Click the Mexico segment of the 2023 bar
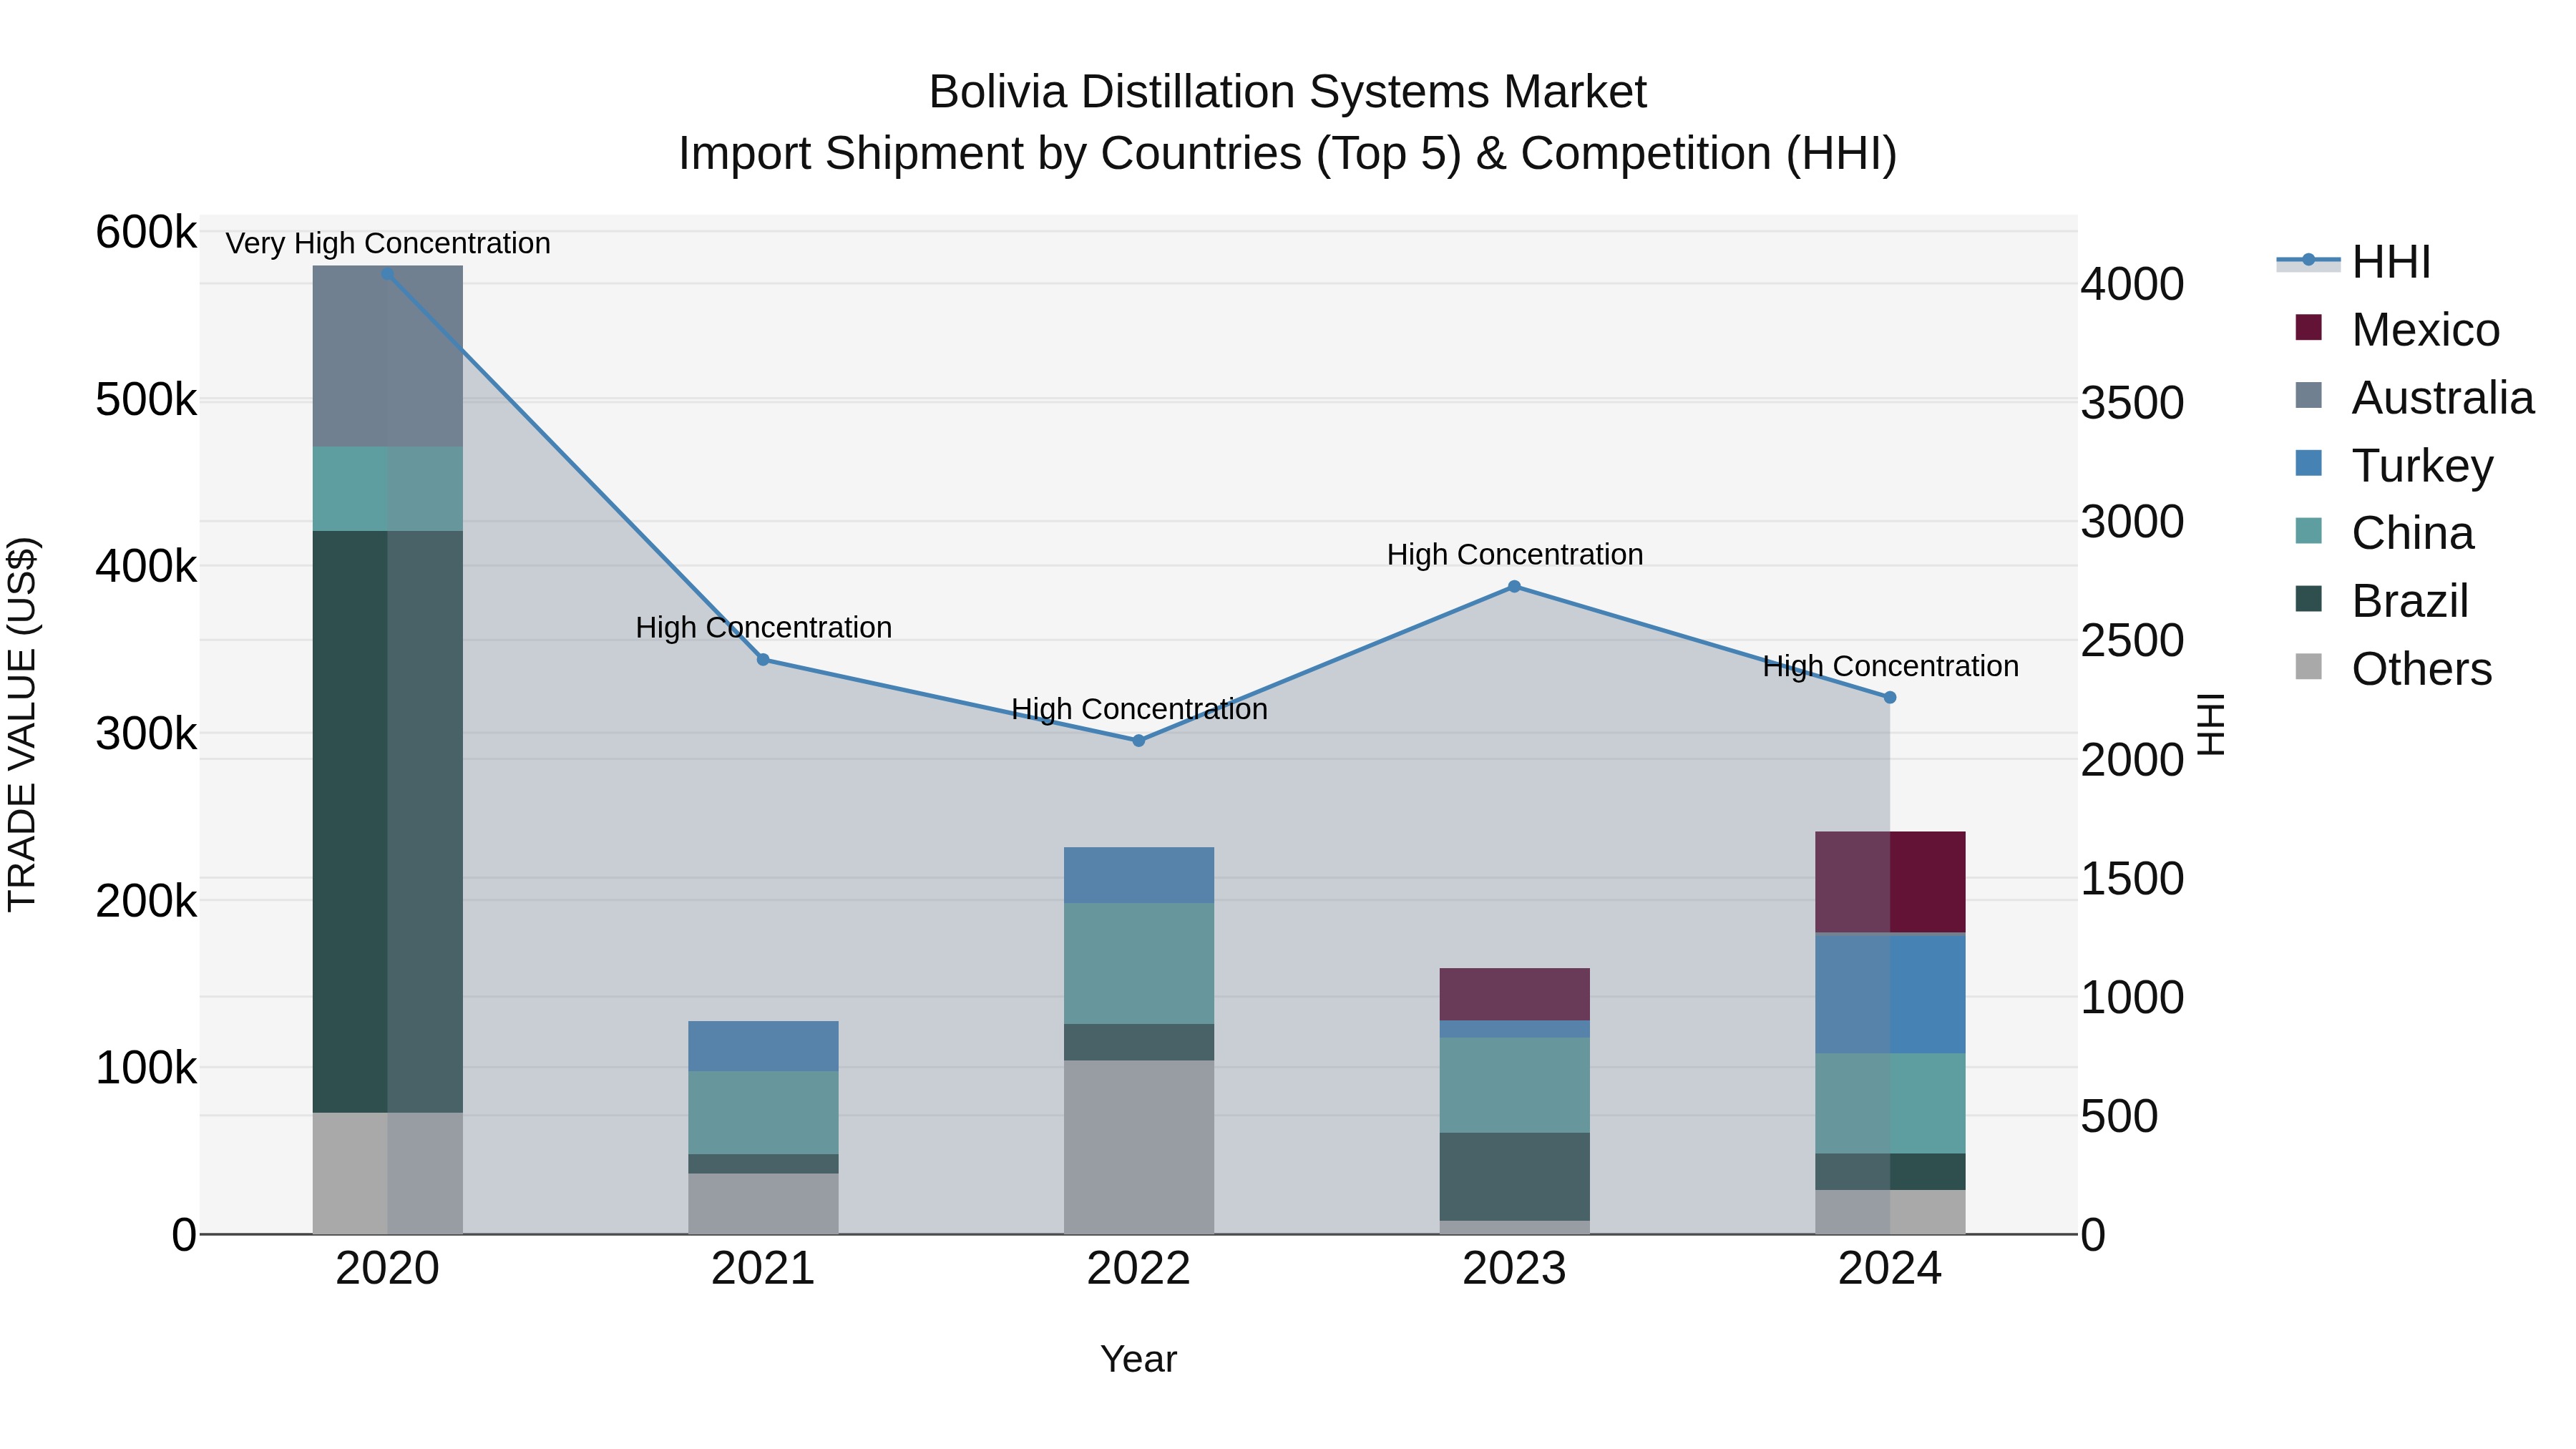The height and width of the screenshot is (1449, 2576). [x=1514, y=995]
